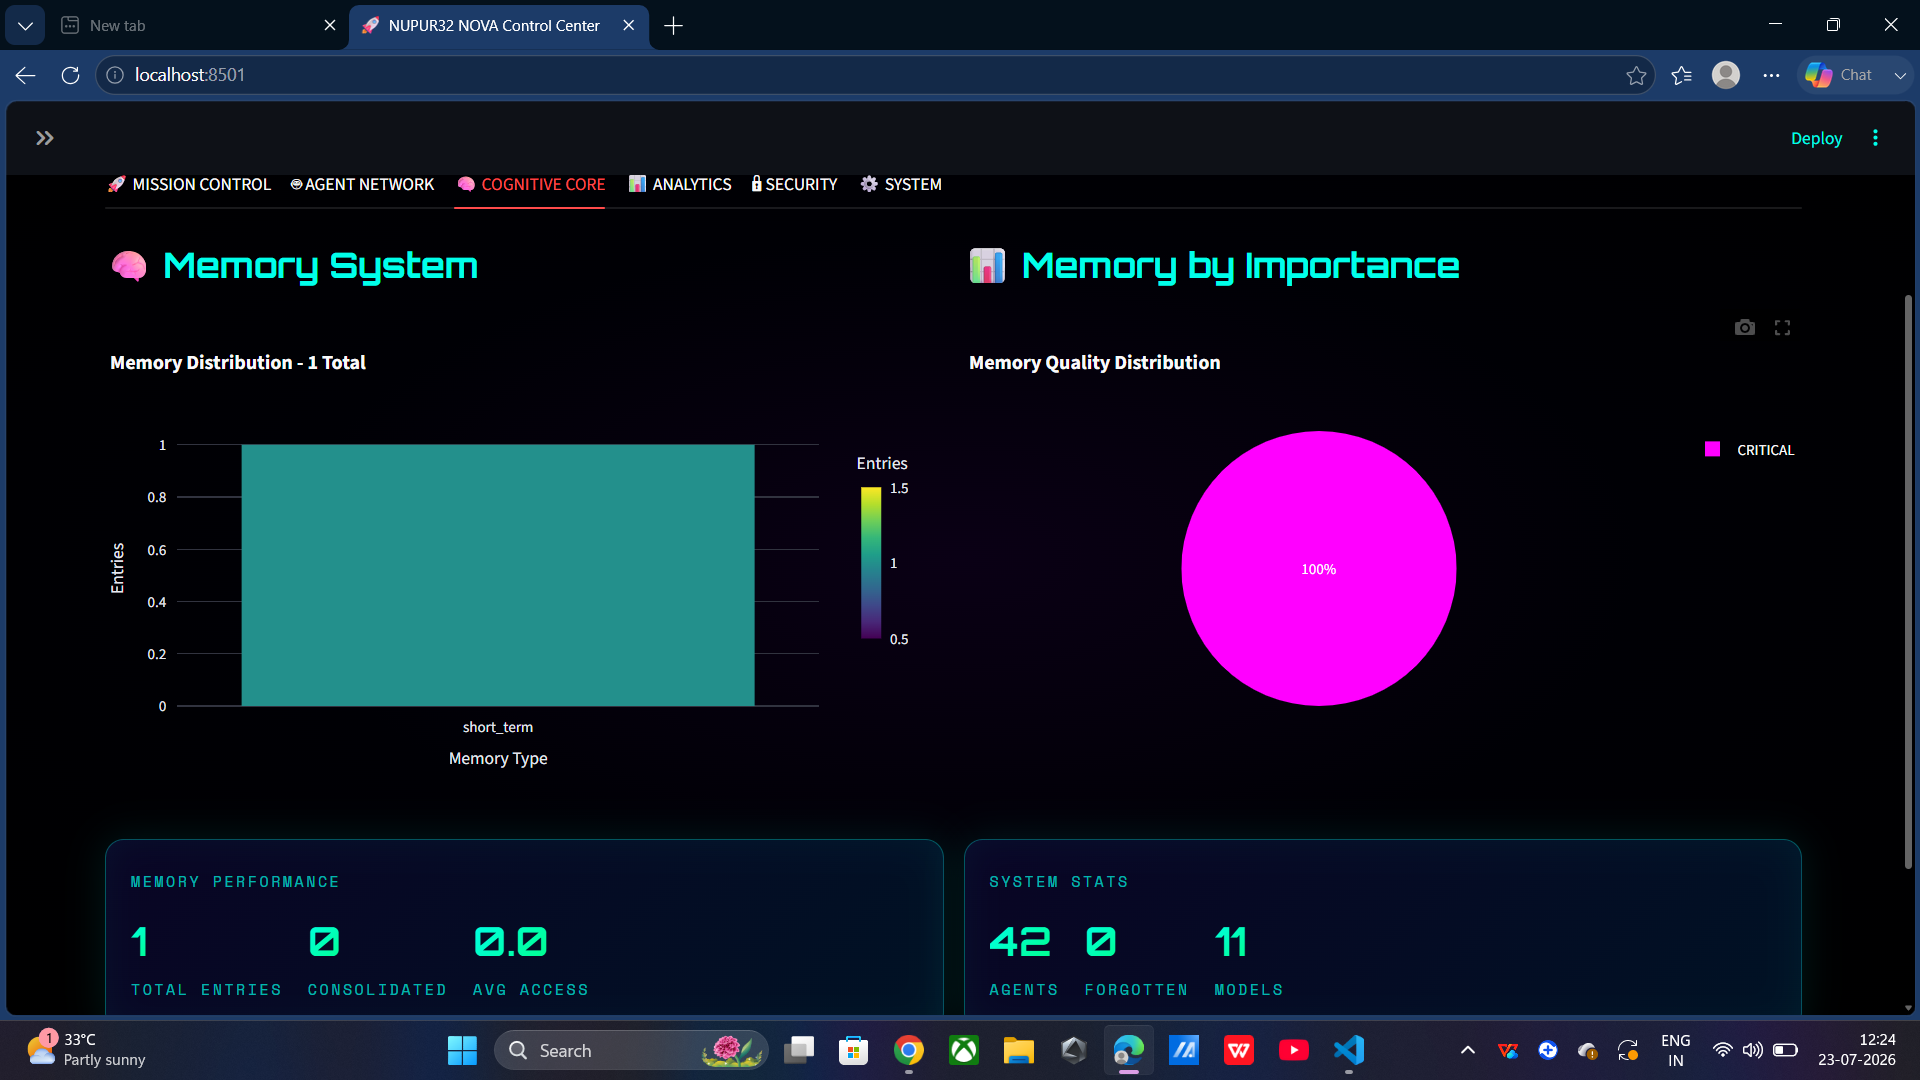
Task: Open YouTube from the taskbar
Action: 1293,1050
